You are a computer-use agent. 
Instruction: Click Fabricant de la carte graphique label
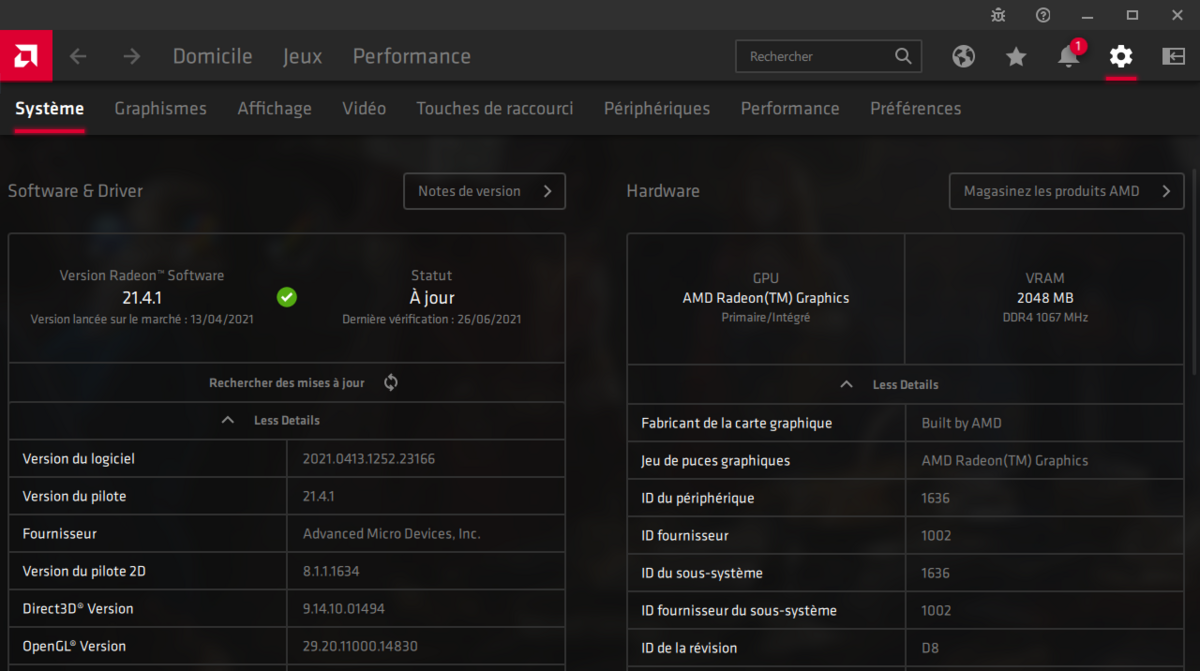coord(737,423)
